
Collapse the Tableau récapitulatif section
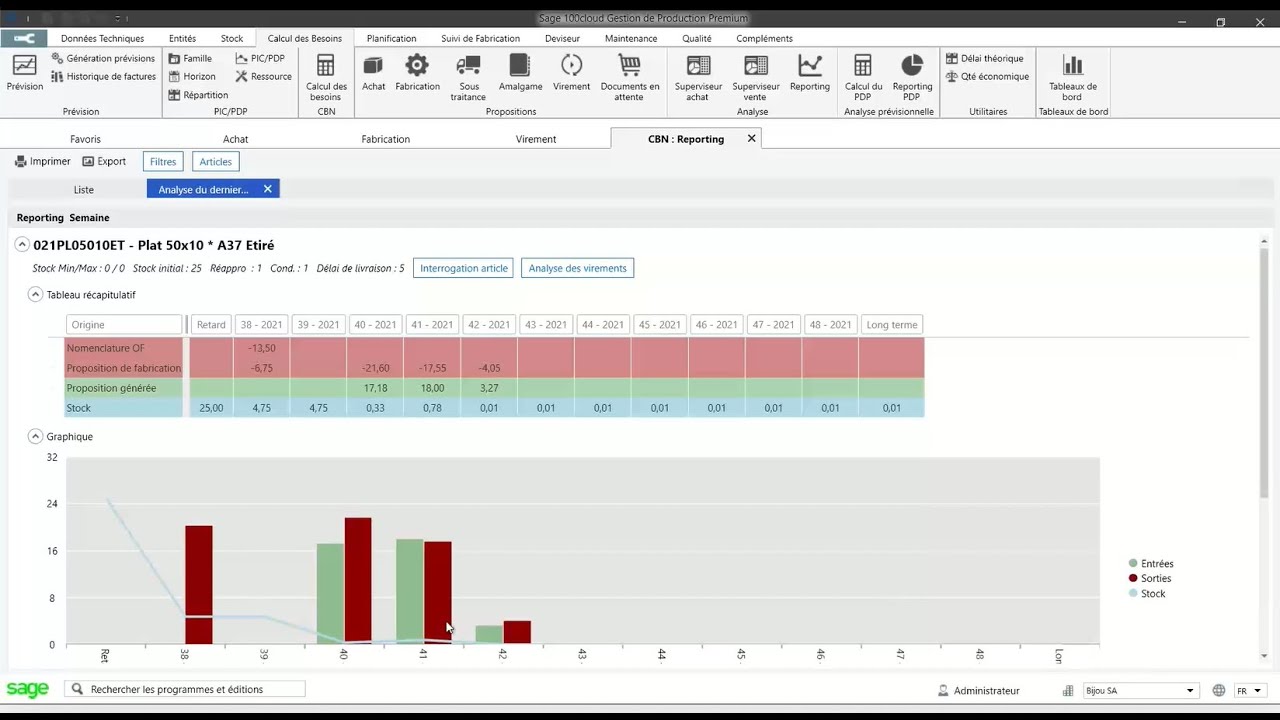click(35, 295)
